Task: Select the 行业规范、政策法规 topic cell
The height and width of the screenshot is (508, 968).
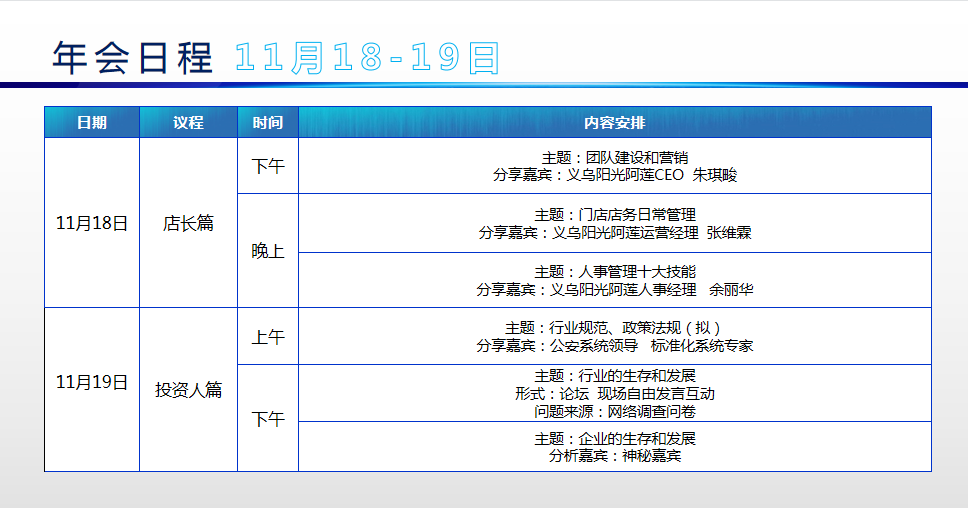Action: coord(614,337)
